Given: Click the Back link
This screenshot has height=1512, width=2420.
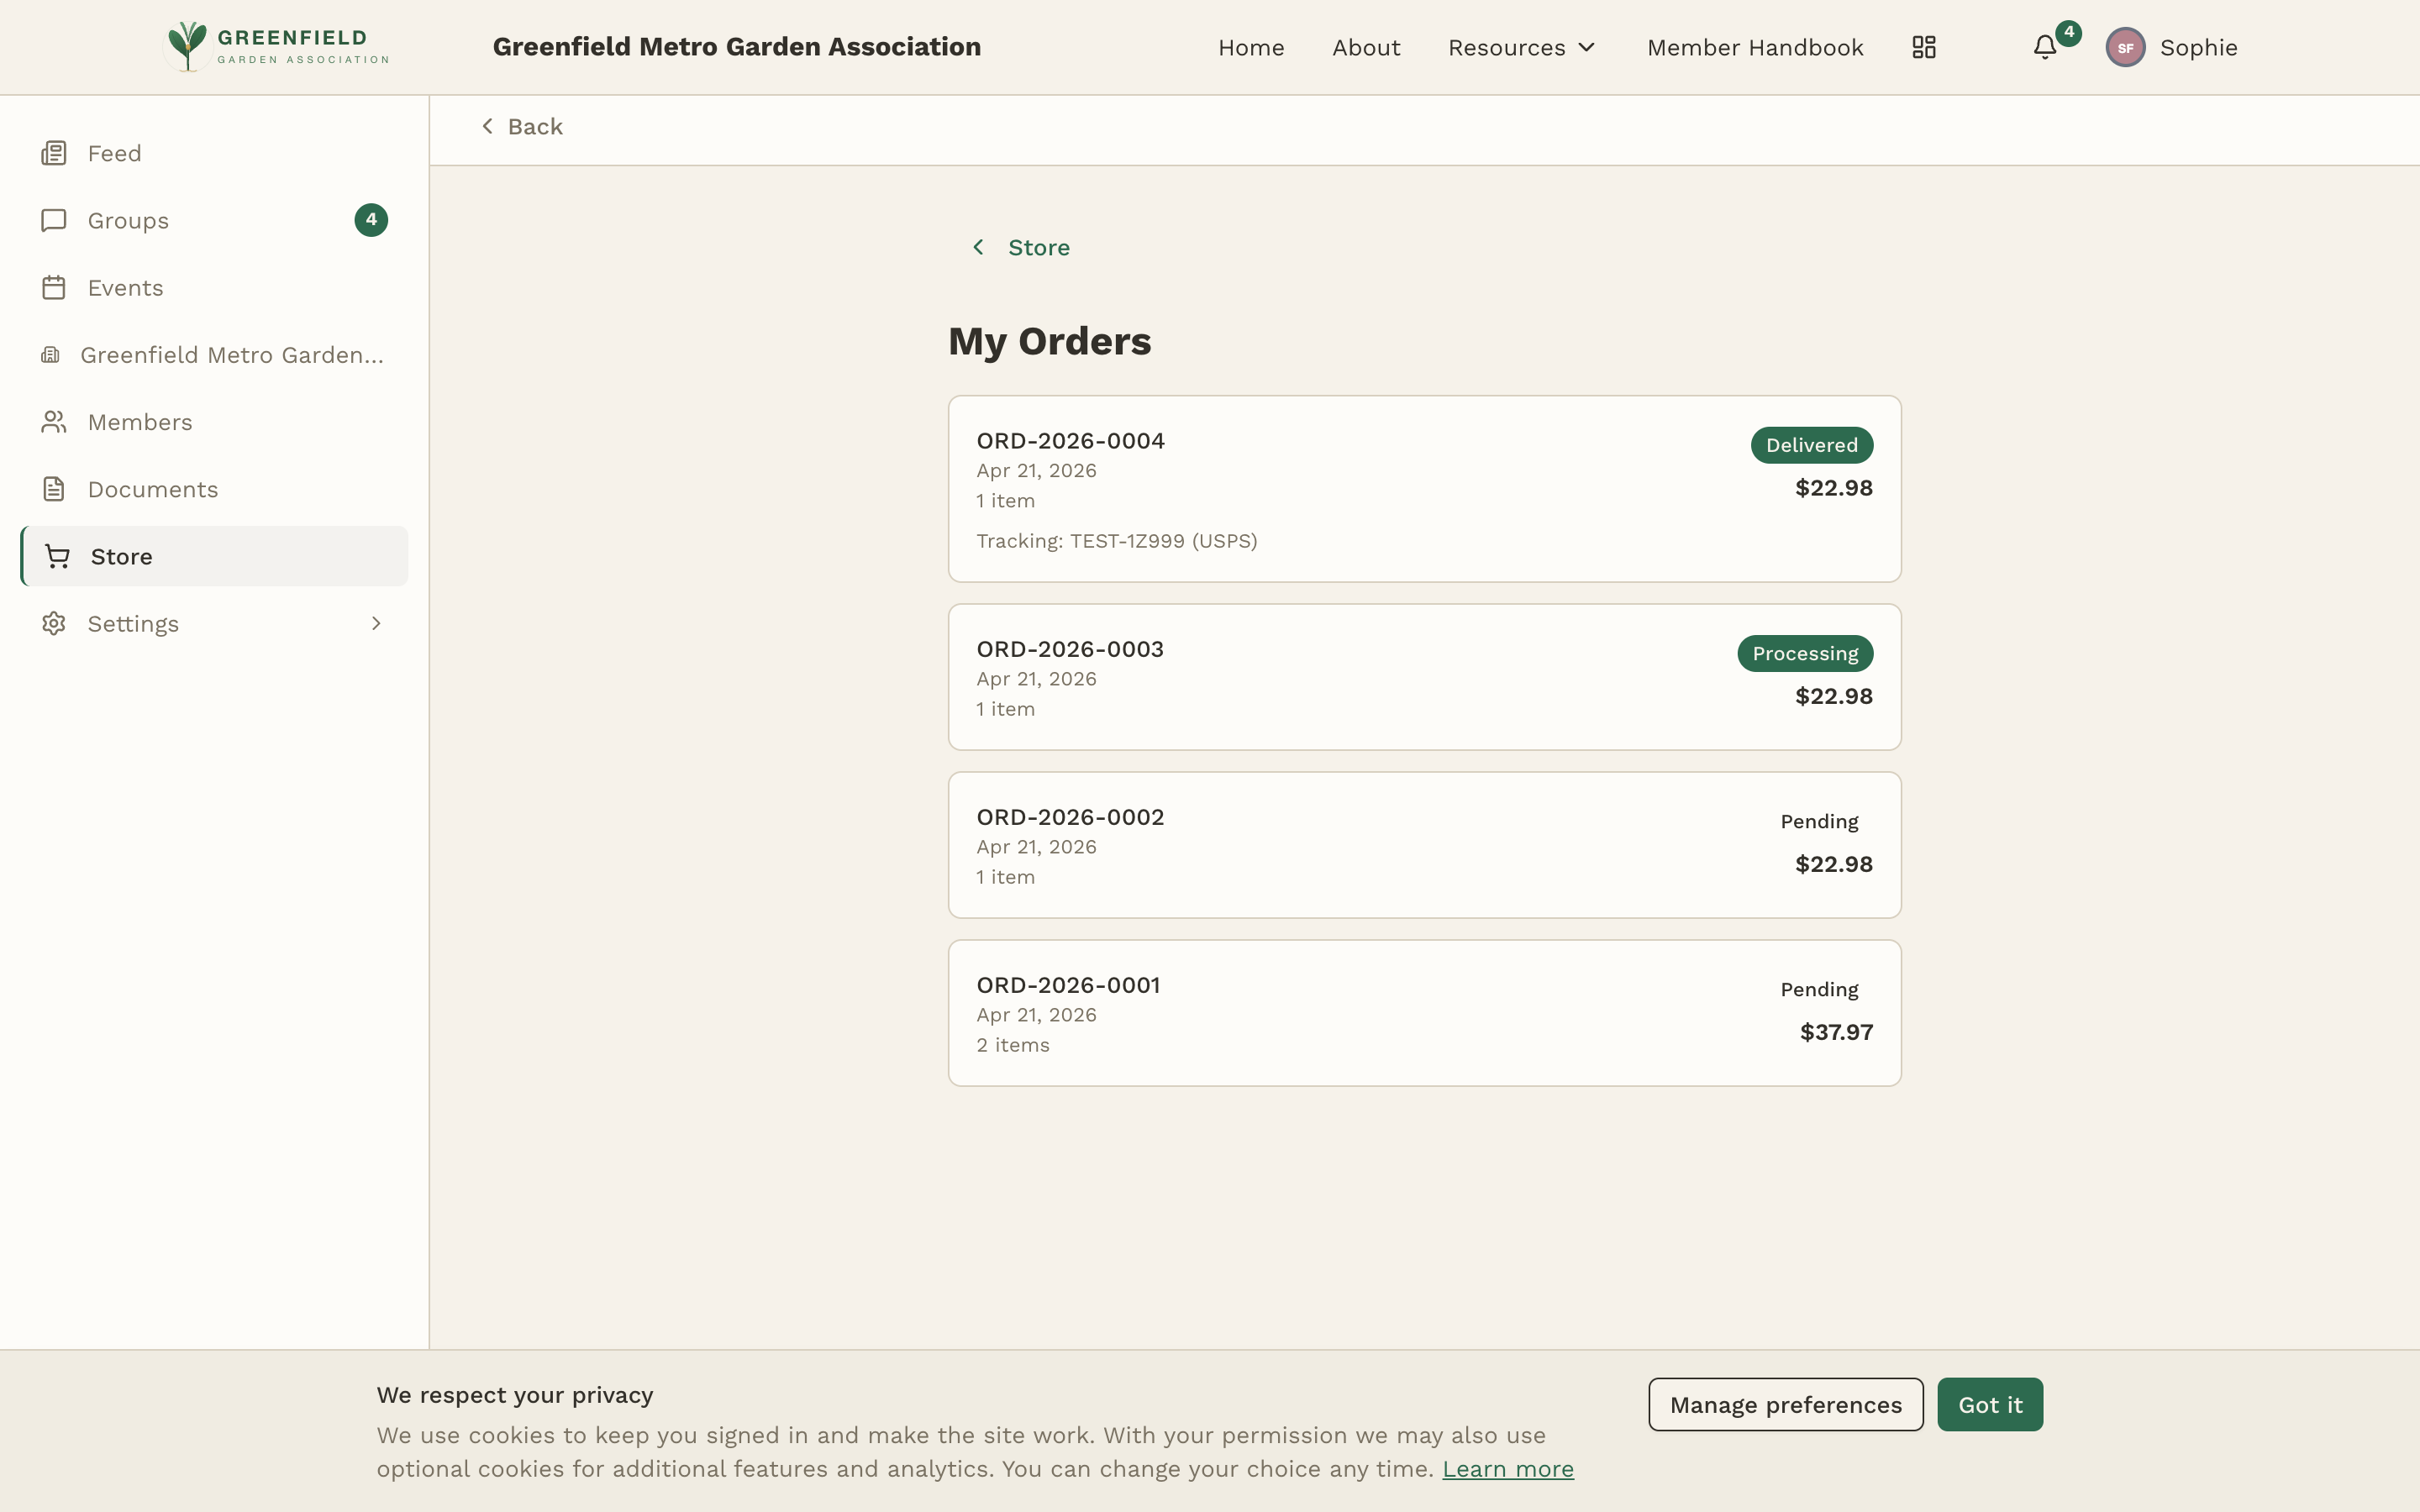Looking at the screenshot, I should click(x=521, y=126).
